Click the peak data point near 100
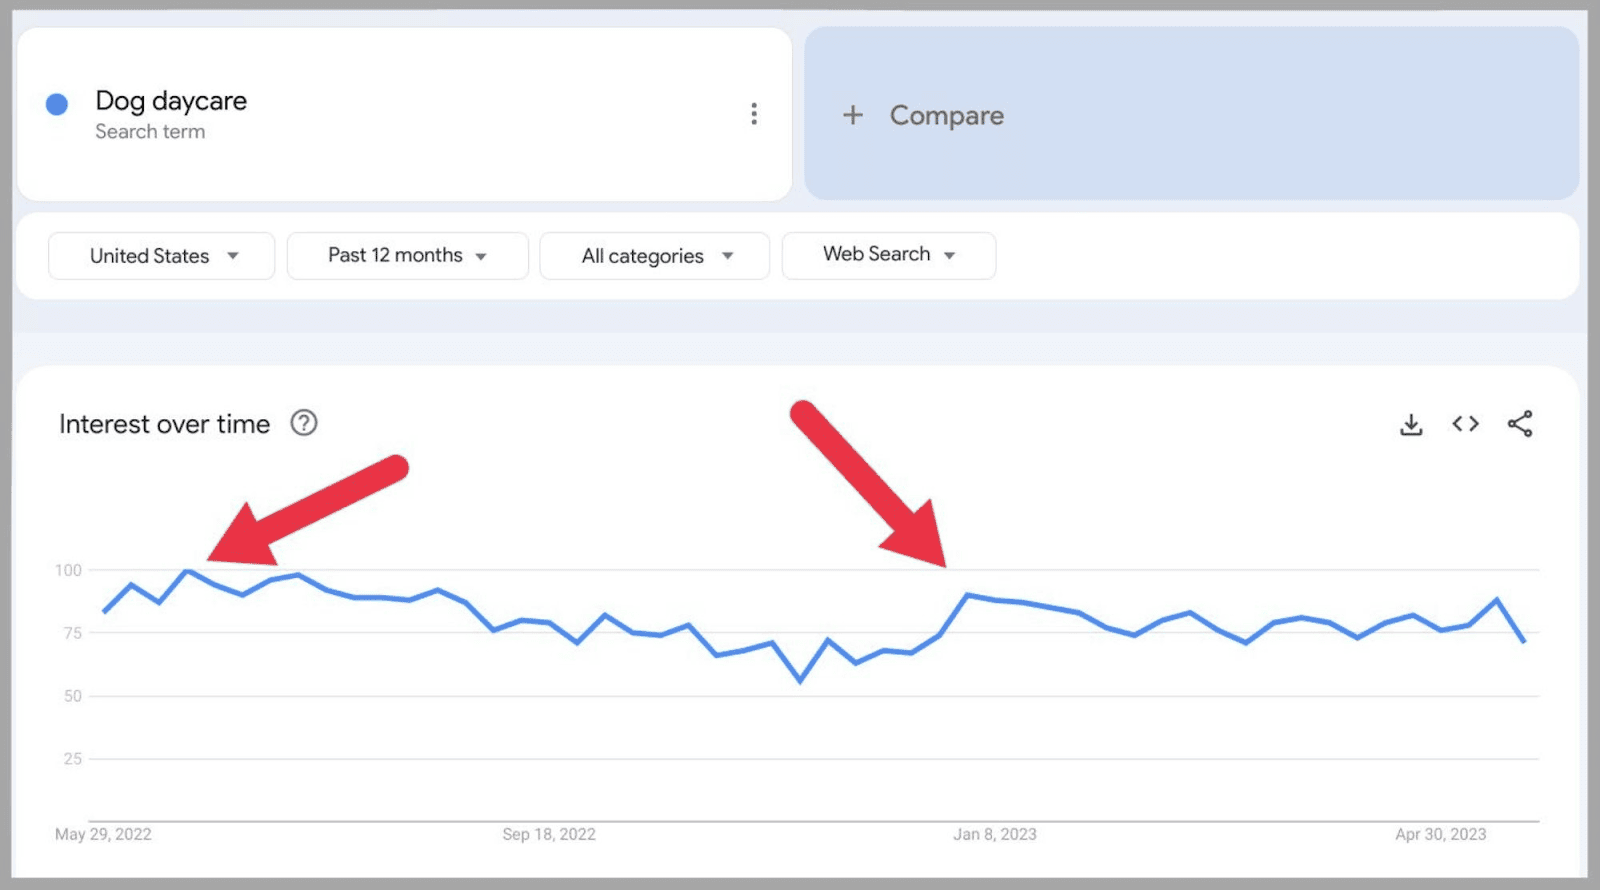1600x890 pixels. click(188, 571)
